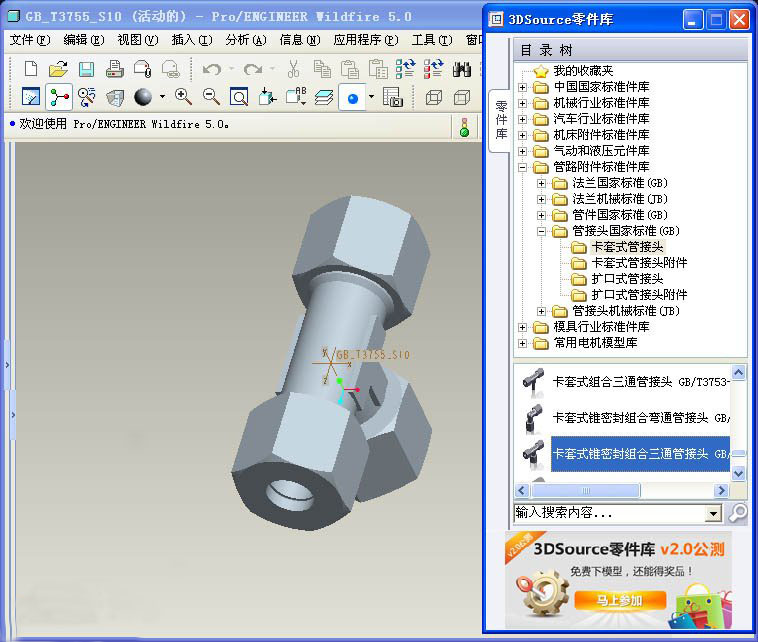Open the search box dropdown arrow
This screenshot has height=642, width=758.
tap(713, 513)
